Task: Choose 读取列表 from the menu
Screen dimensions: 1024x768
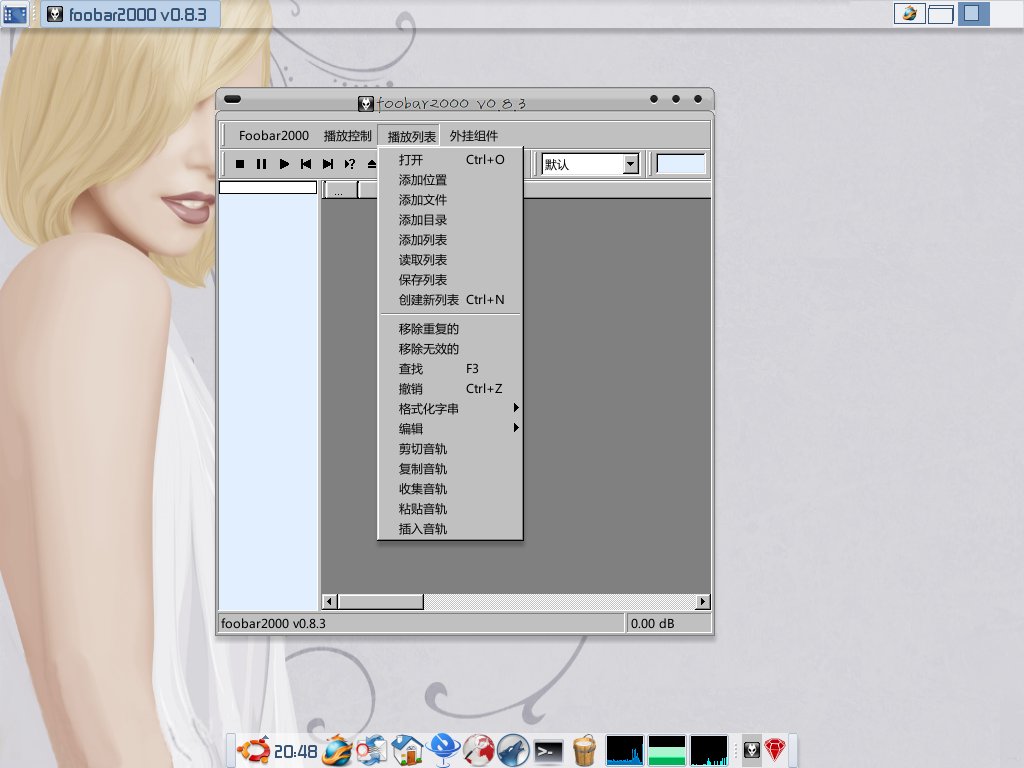Action: (451, 260)
